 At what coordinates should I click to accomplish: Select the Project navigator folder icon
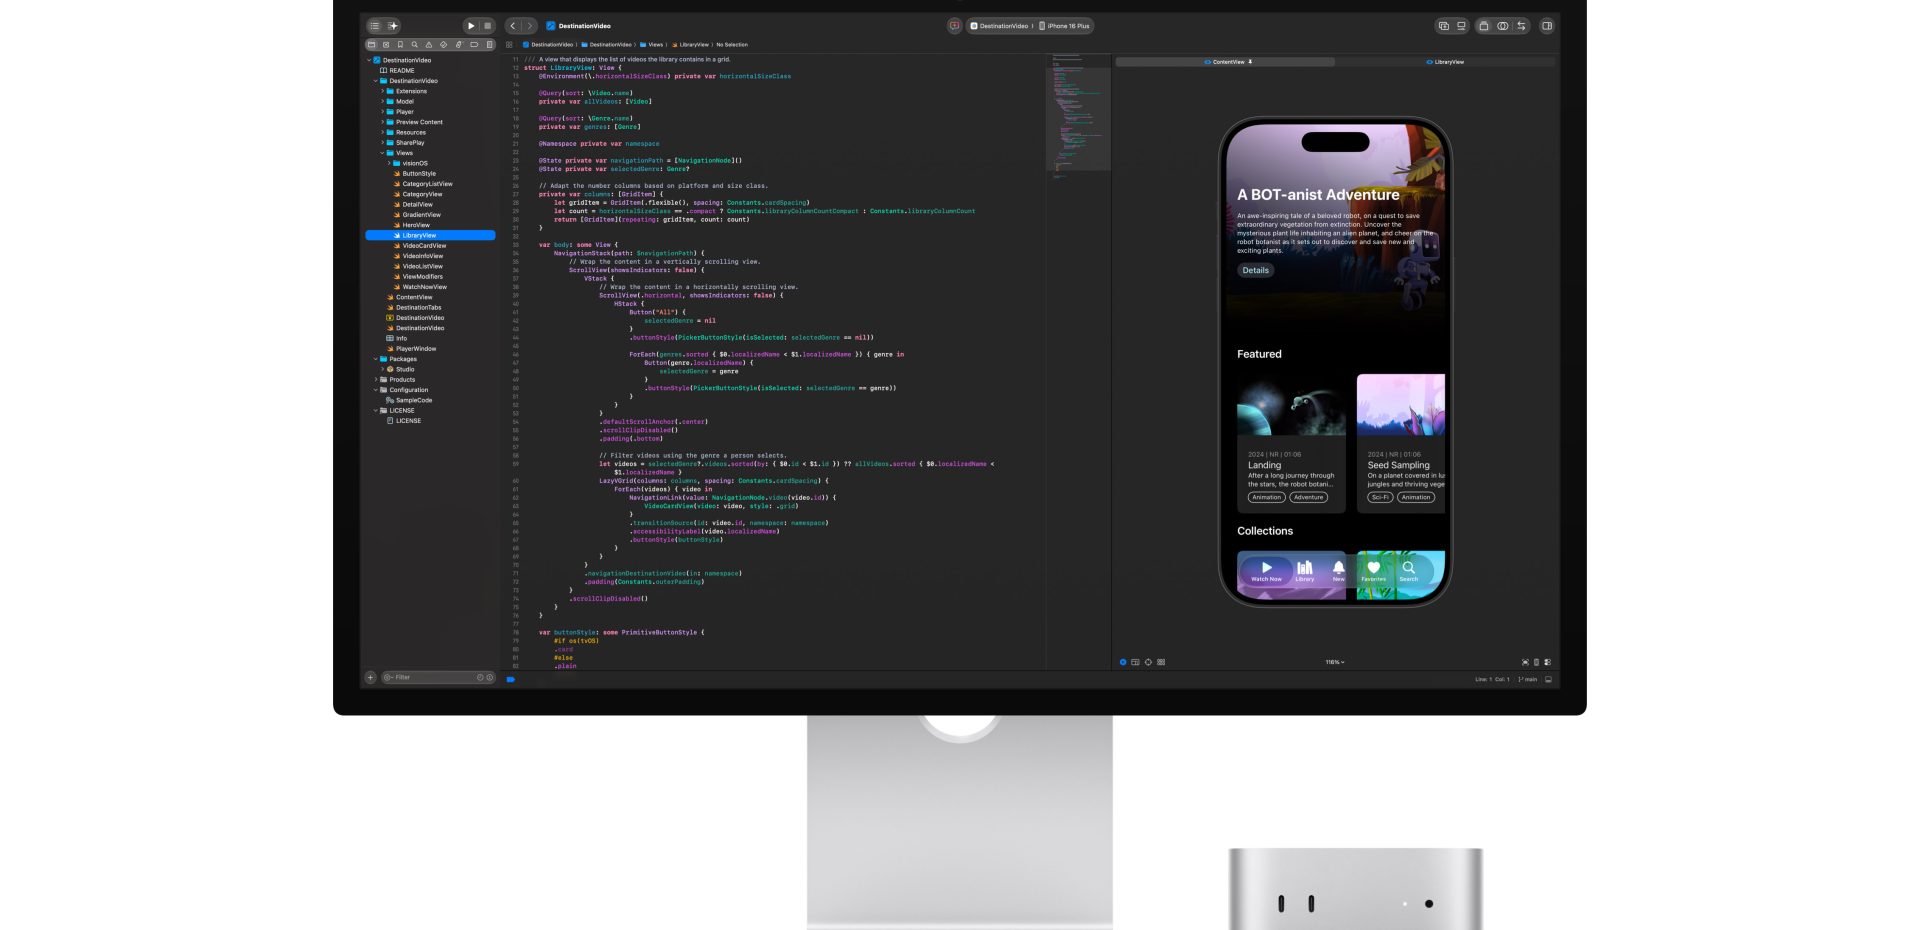[x=372, y=45]
